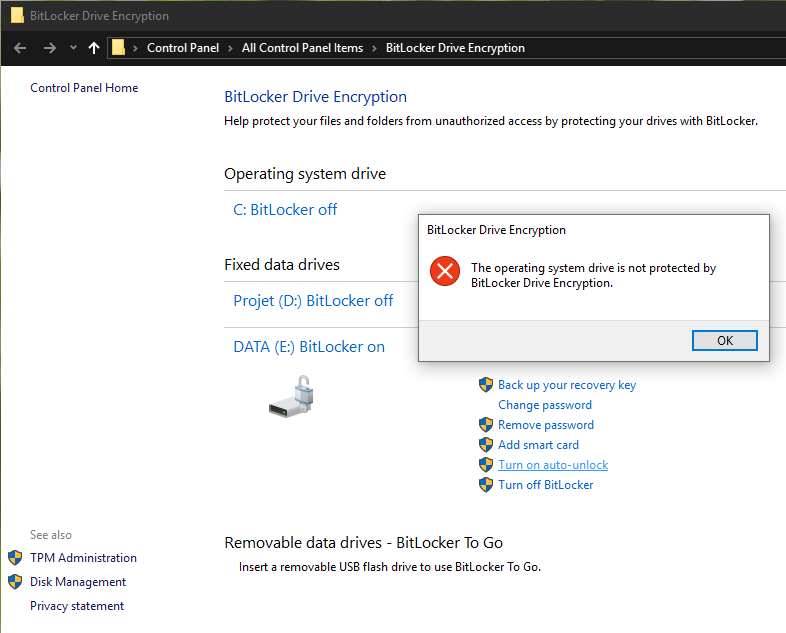This screenshot has height=633, width=786.
Task: Click the folder icon in the address bar
Action: pos(118,48)
